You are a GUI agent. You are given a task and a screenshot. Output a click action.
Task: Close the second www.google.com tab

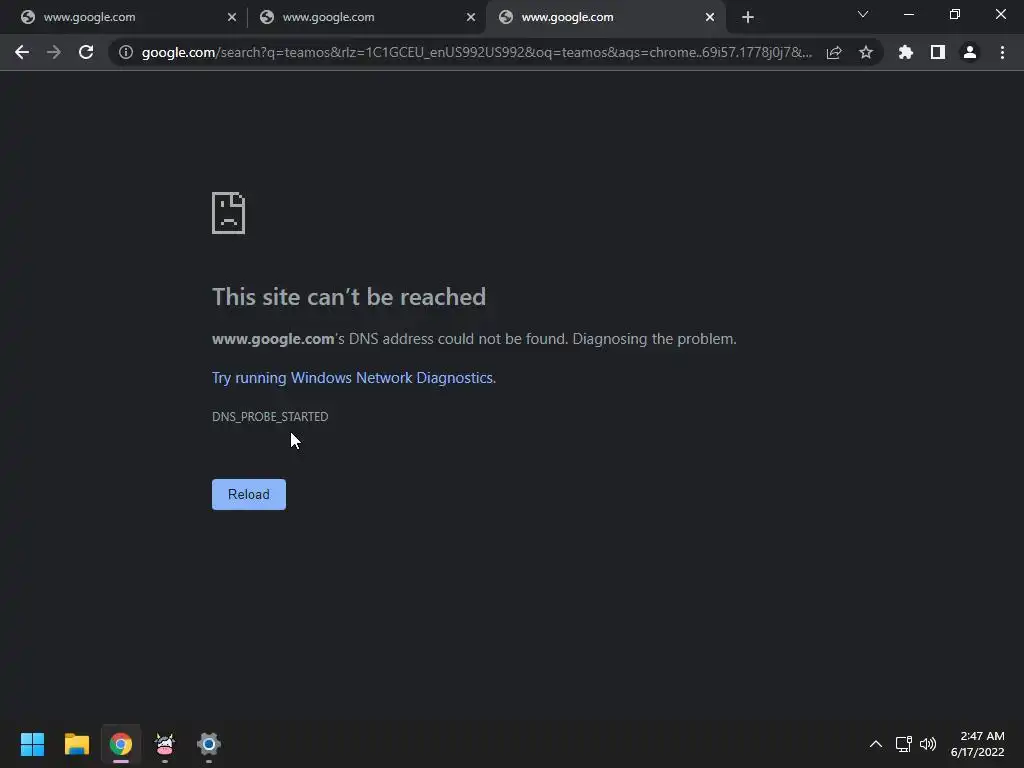coord(471,17)
